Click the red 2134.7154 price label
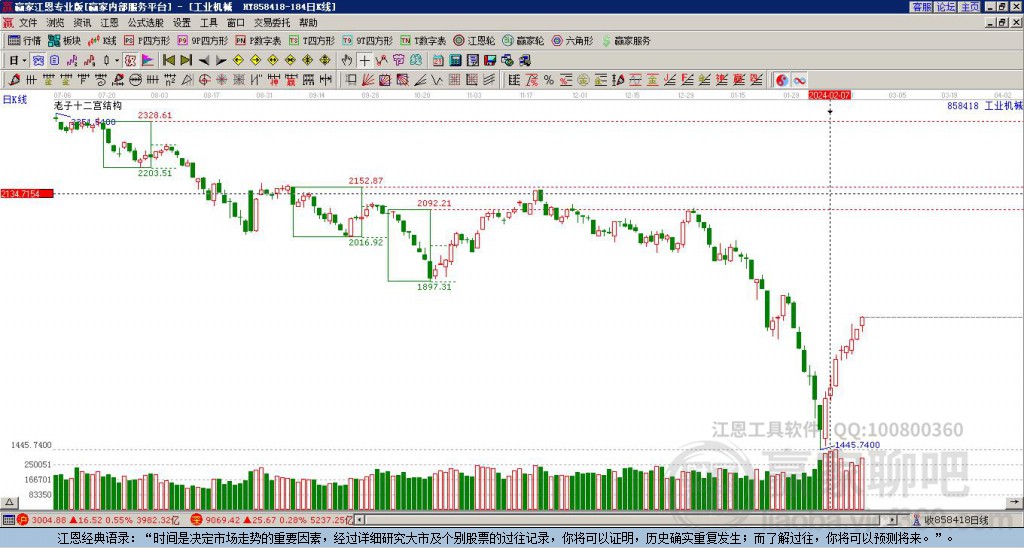The image size is (1024, 548). tap(27, 194)
